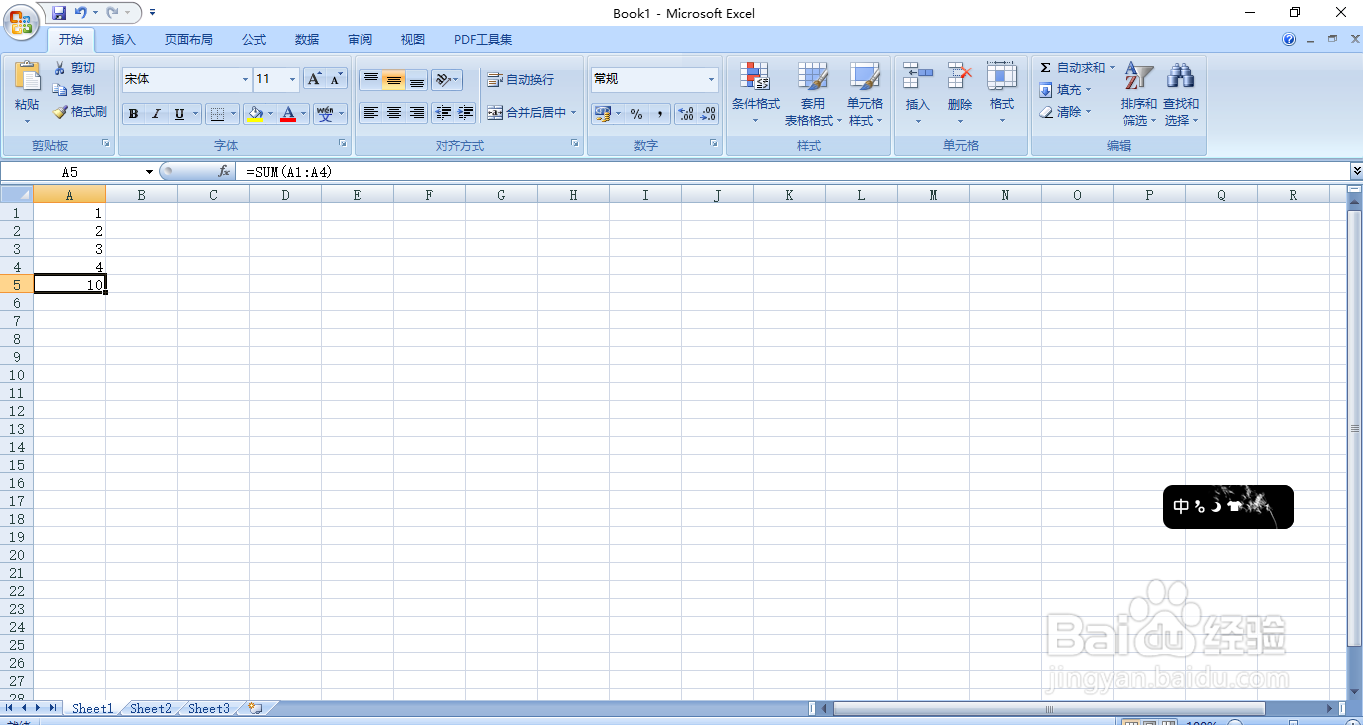
Task: Open the font size dropdown
Action: click(292, 79)
